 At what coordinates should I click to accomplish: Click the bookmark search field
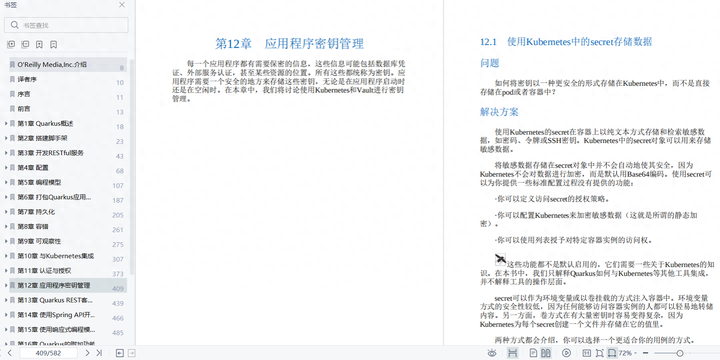66,25
